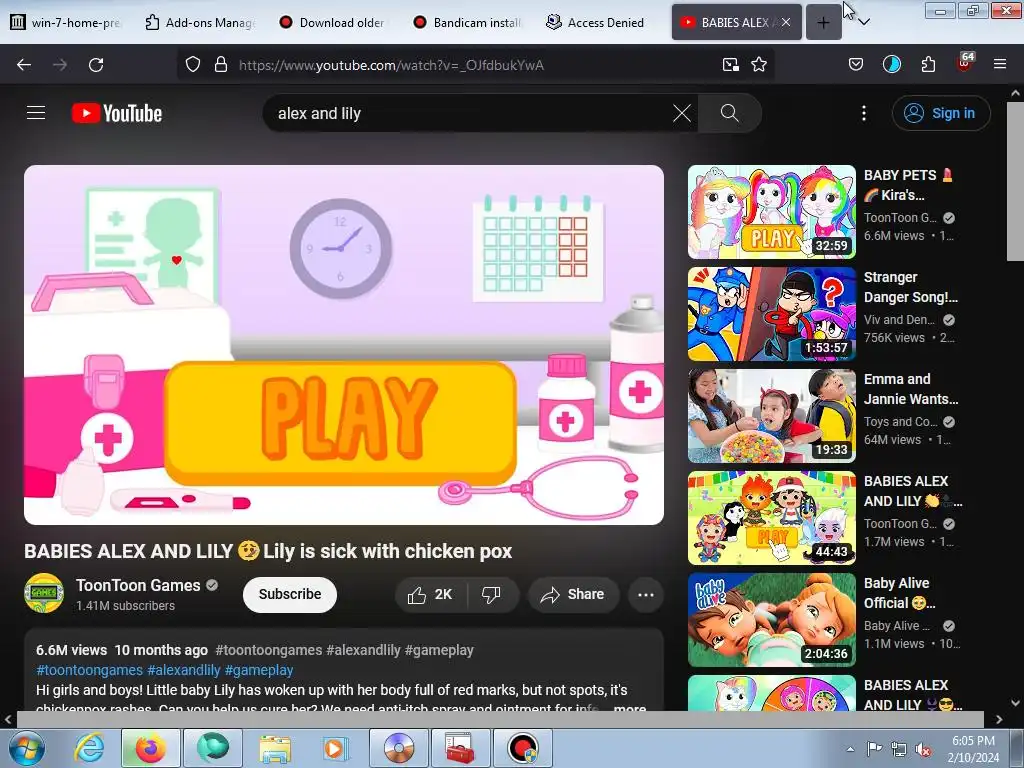The width and height of the screenshot is (1024, 768).
Task: Reload the current page
Action: (x=96, y=65)
